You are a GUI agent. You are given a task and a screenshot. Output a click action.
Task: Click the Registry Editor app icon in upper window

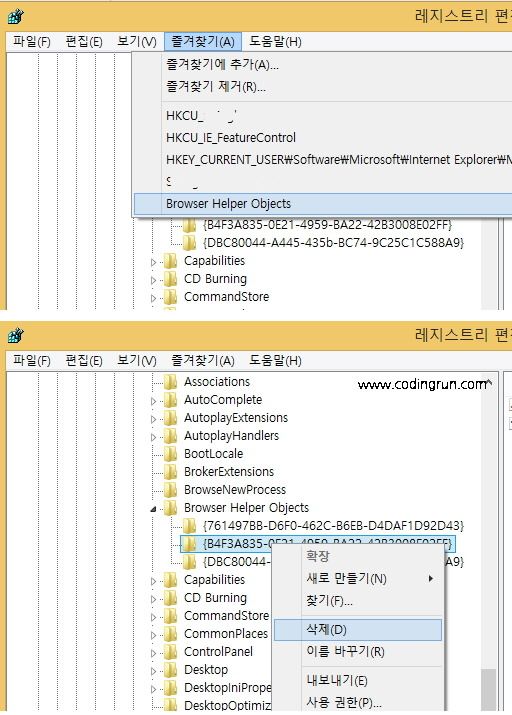click(16, 17)
